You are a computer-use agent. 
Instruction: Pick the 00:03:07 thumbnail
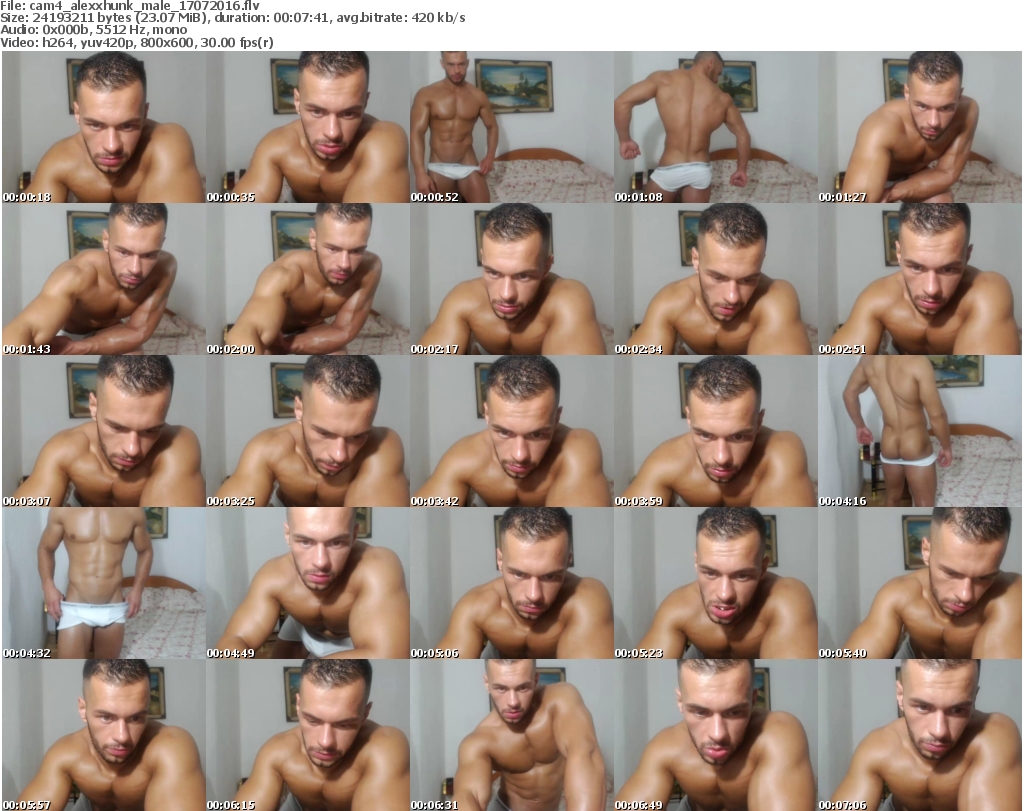tap(104, 432)
